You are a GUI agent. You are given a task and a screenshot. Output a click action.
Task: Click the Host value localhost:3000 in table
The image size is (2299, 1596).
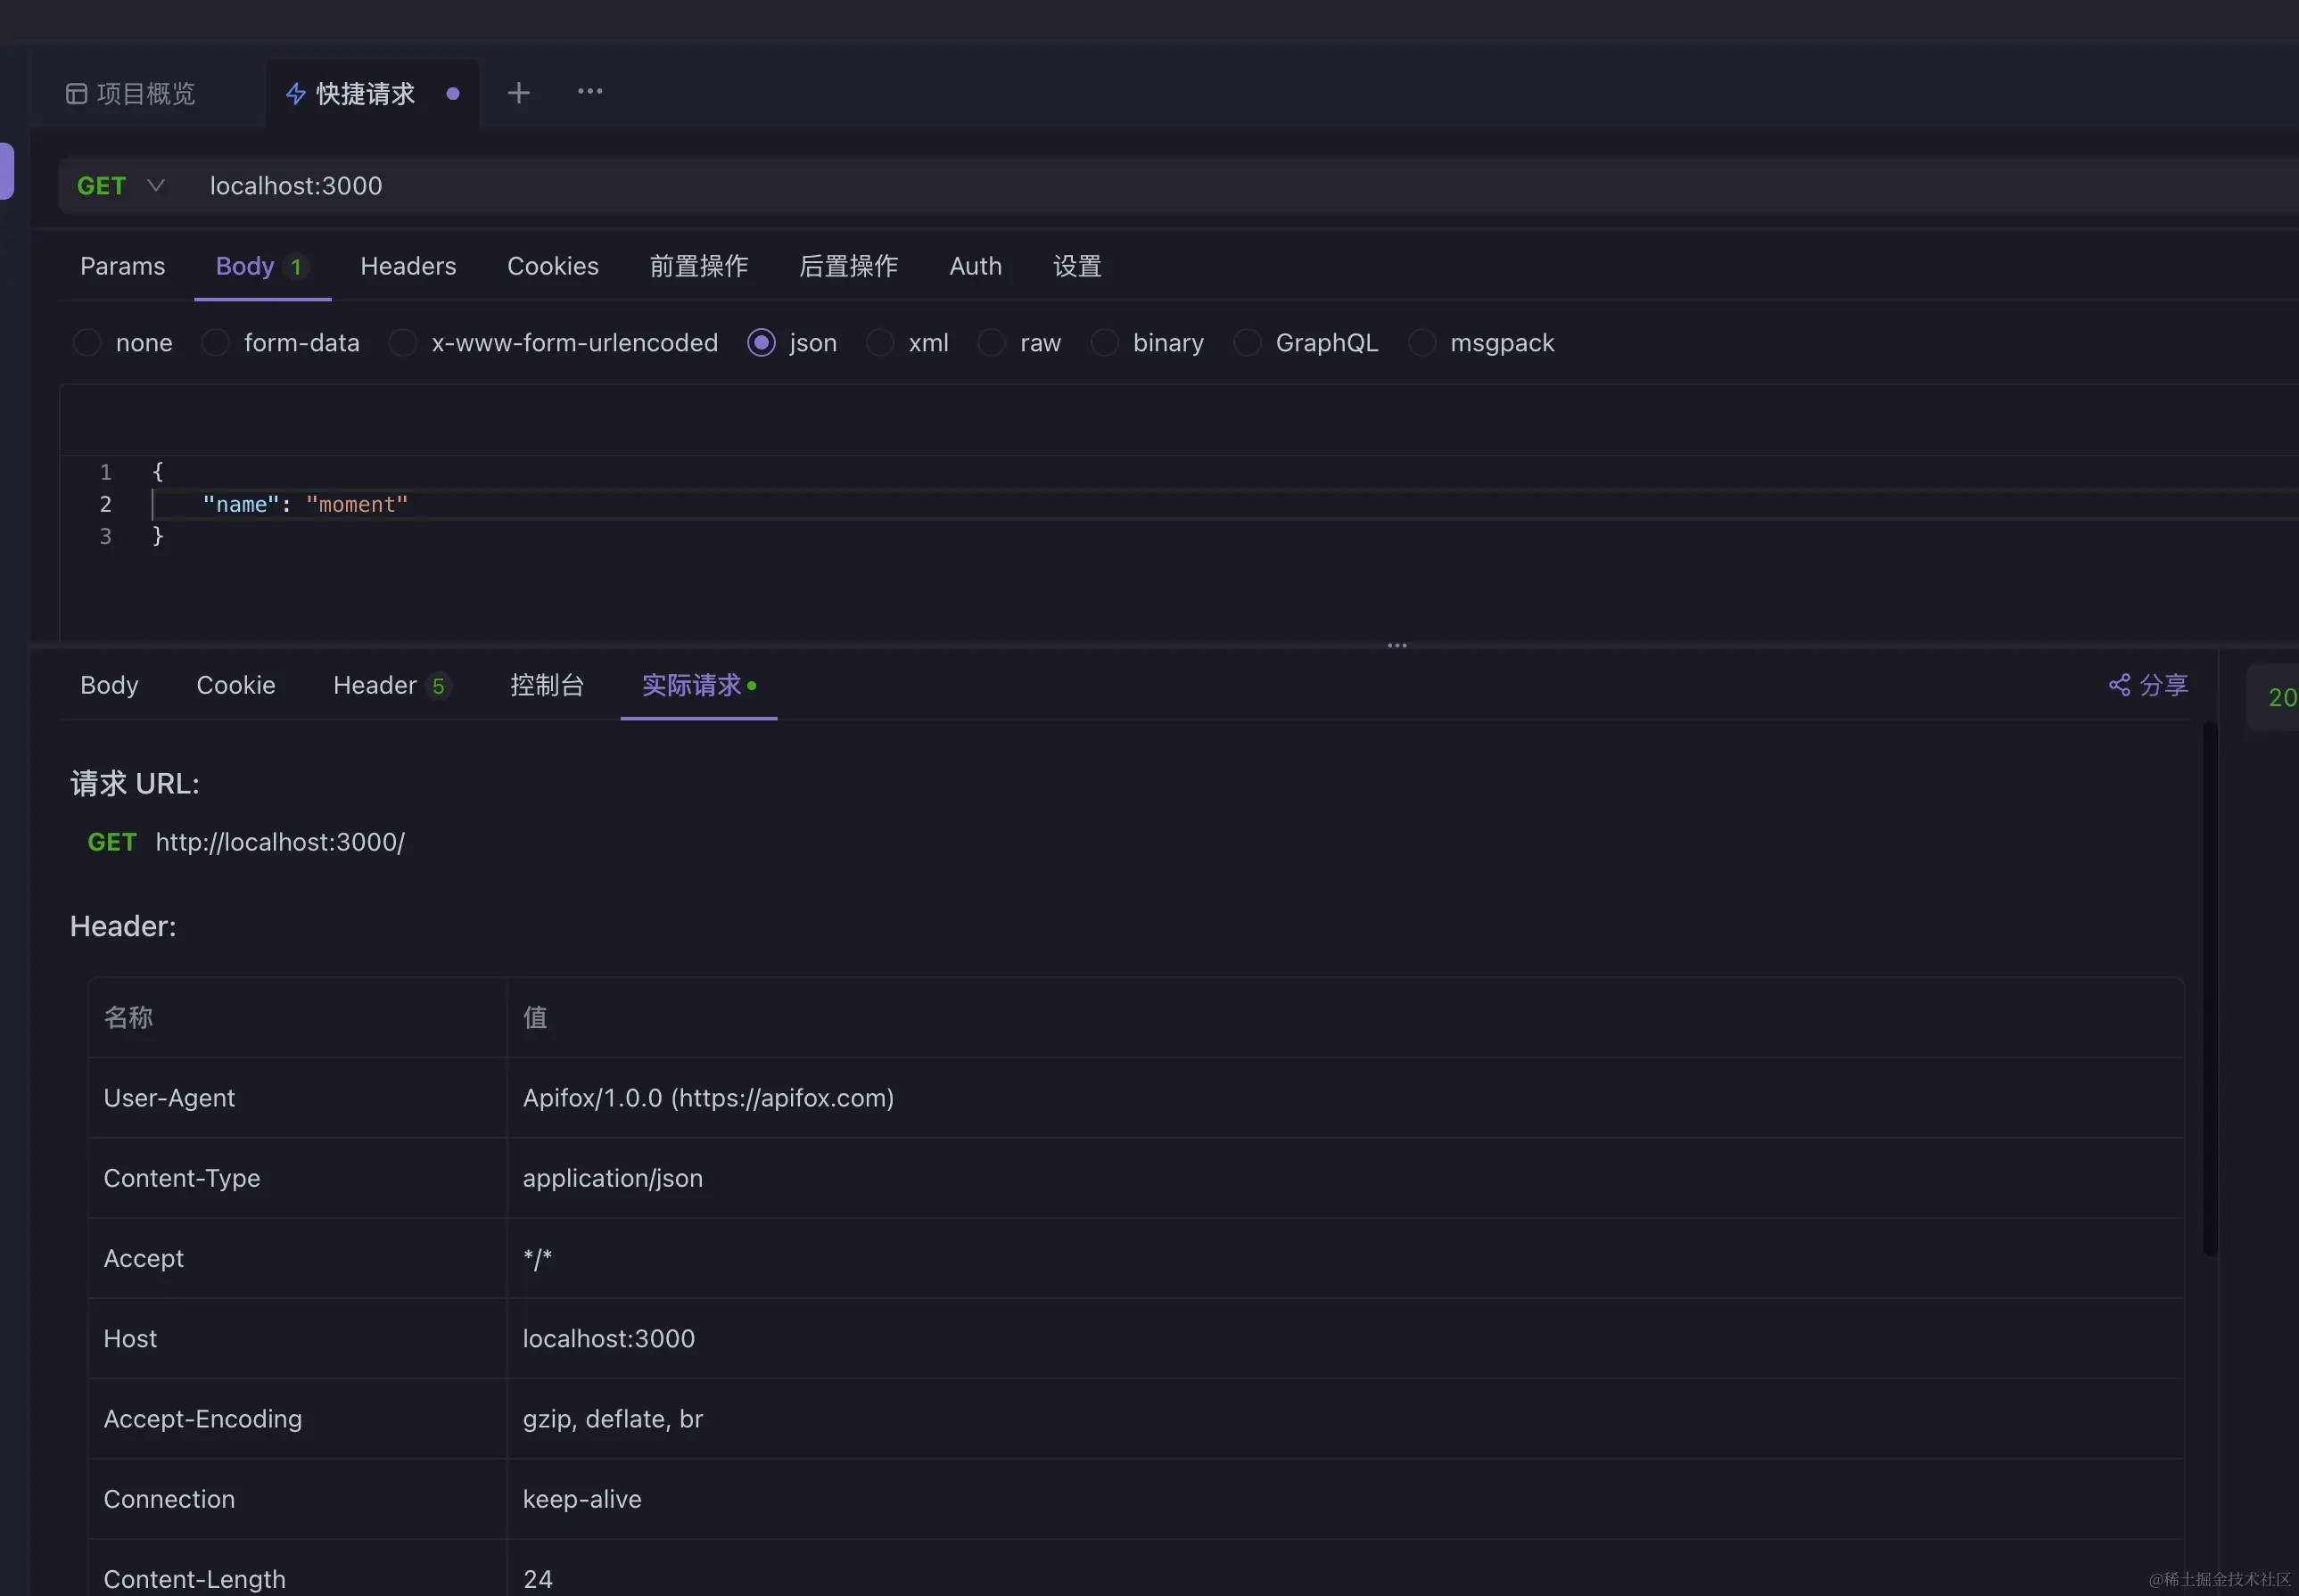608,1338
